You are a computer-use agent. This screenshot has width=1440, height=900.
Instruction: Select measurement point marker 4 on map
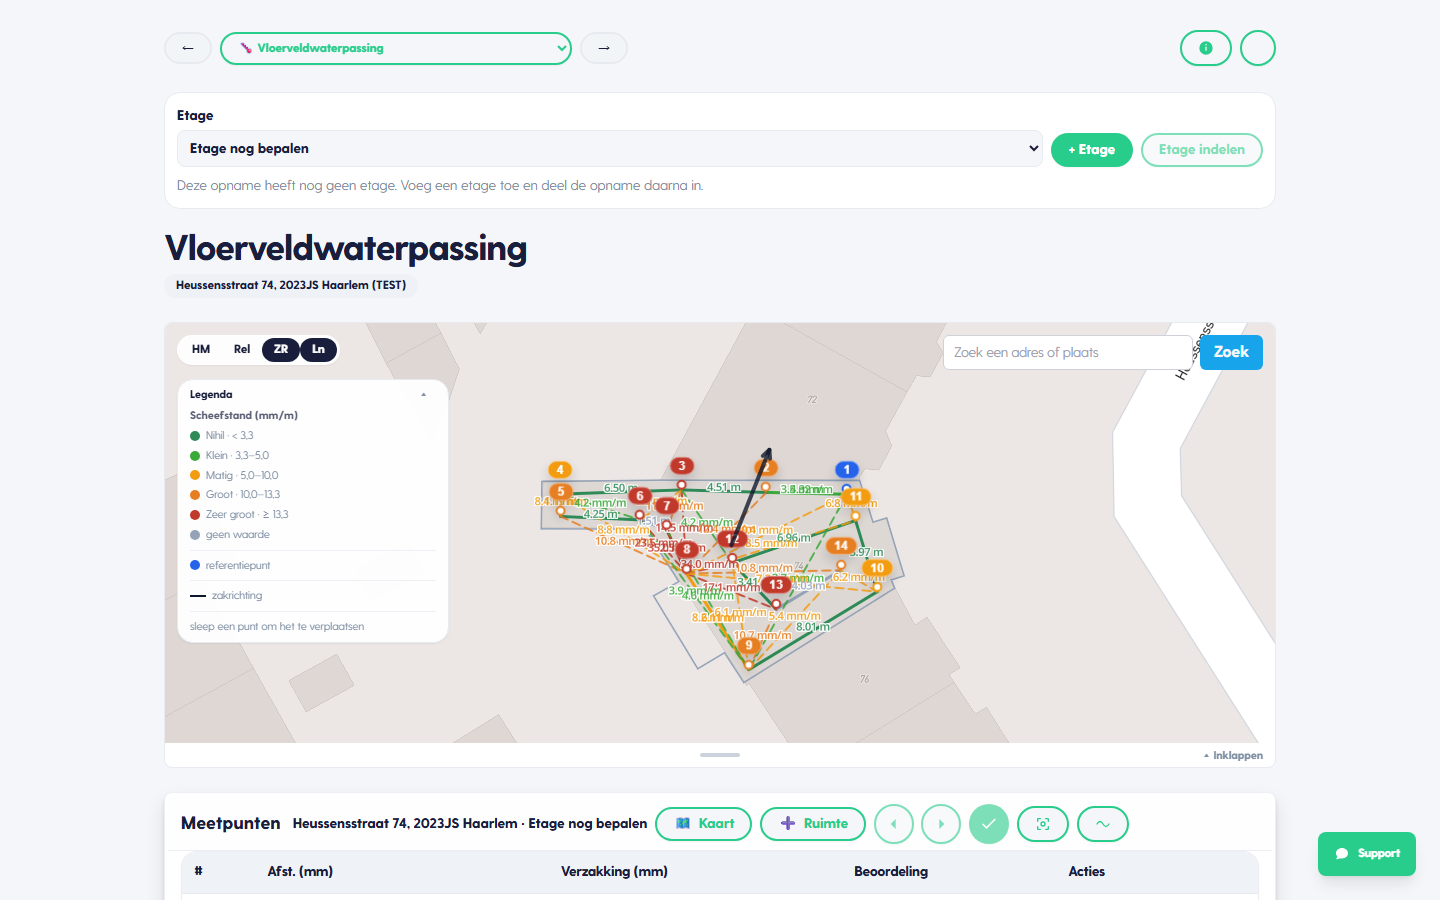pos(560,469)
